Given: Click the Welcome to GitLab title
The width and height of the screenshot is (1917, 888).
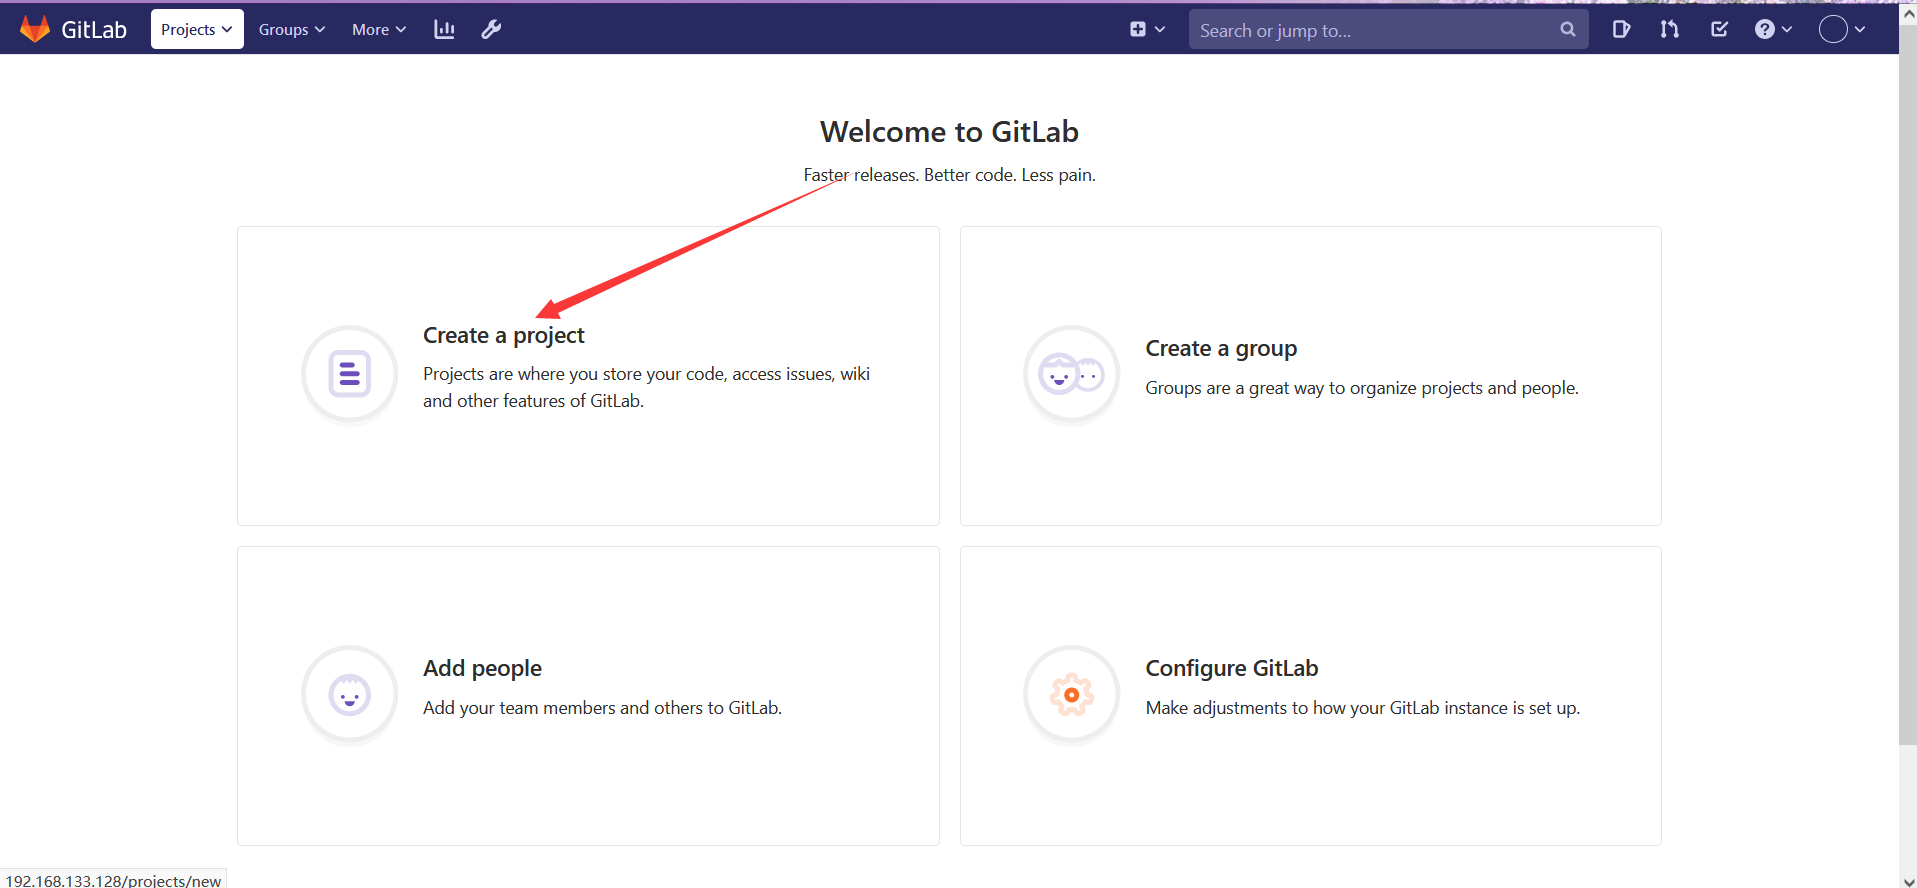Looking at the screenshot, I should click(x=949, y=132).
